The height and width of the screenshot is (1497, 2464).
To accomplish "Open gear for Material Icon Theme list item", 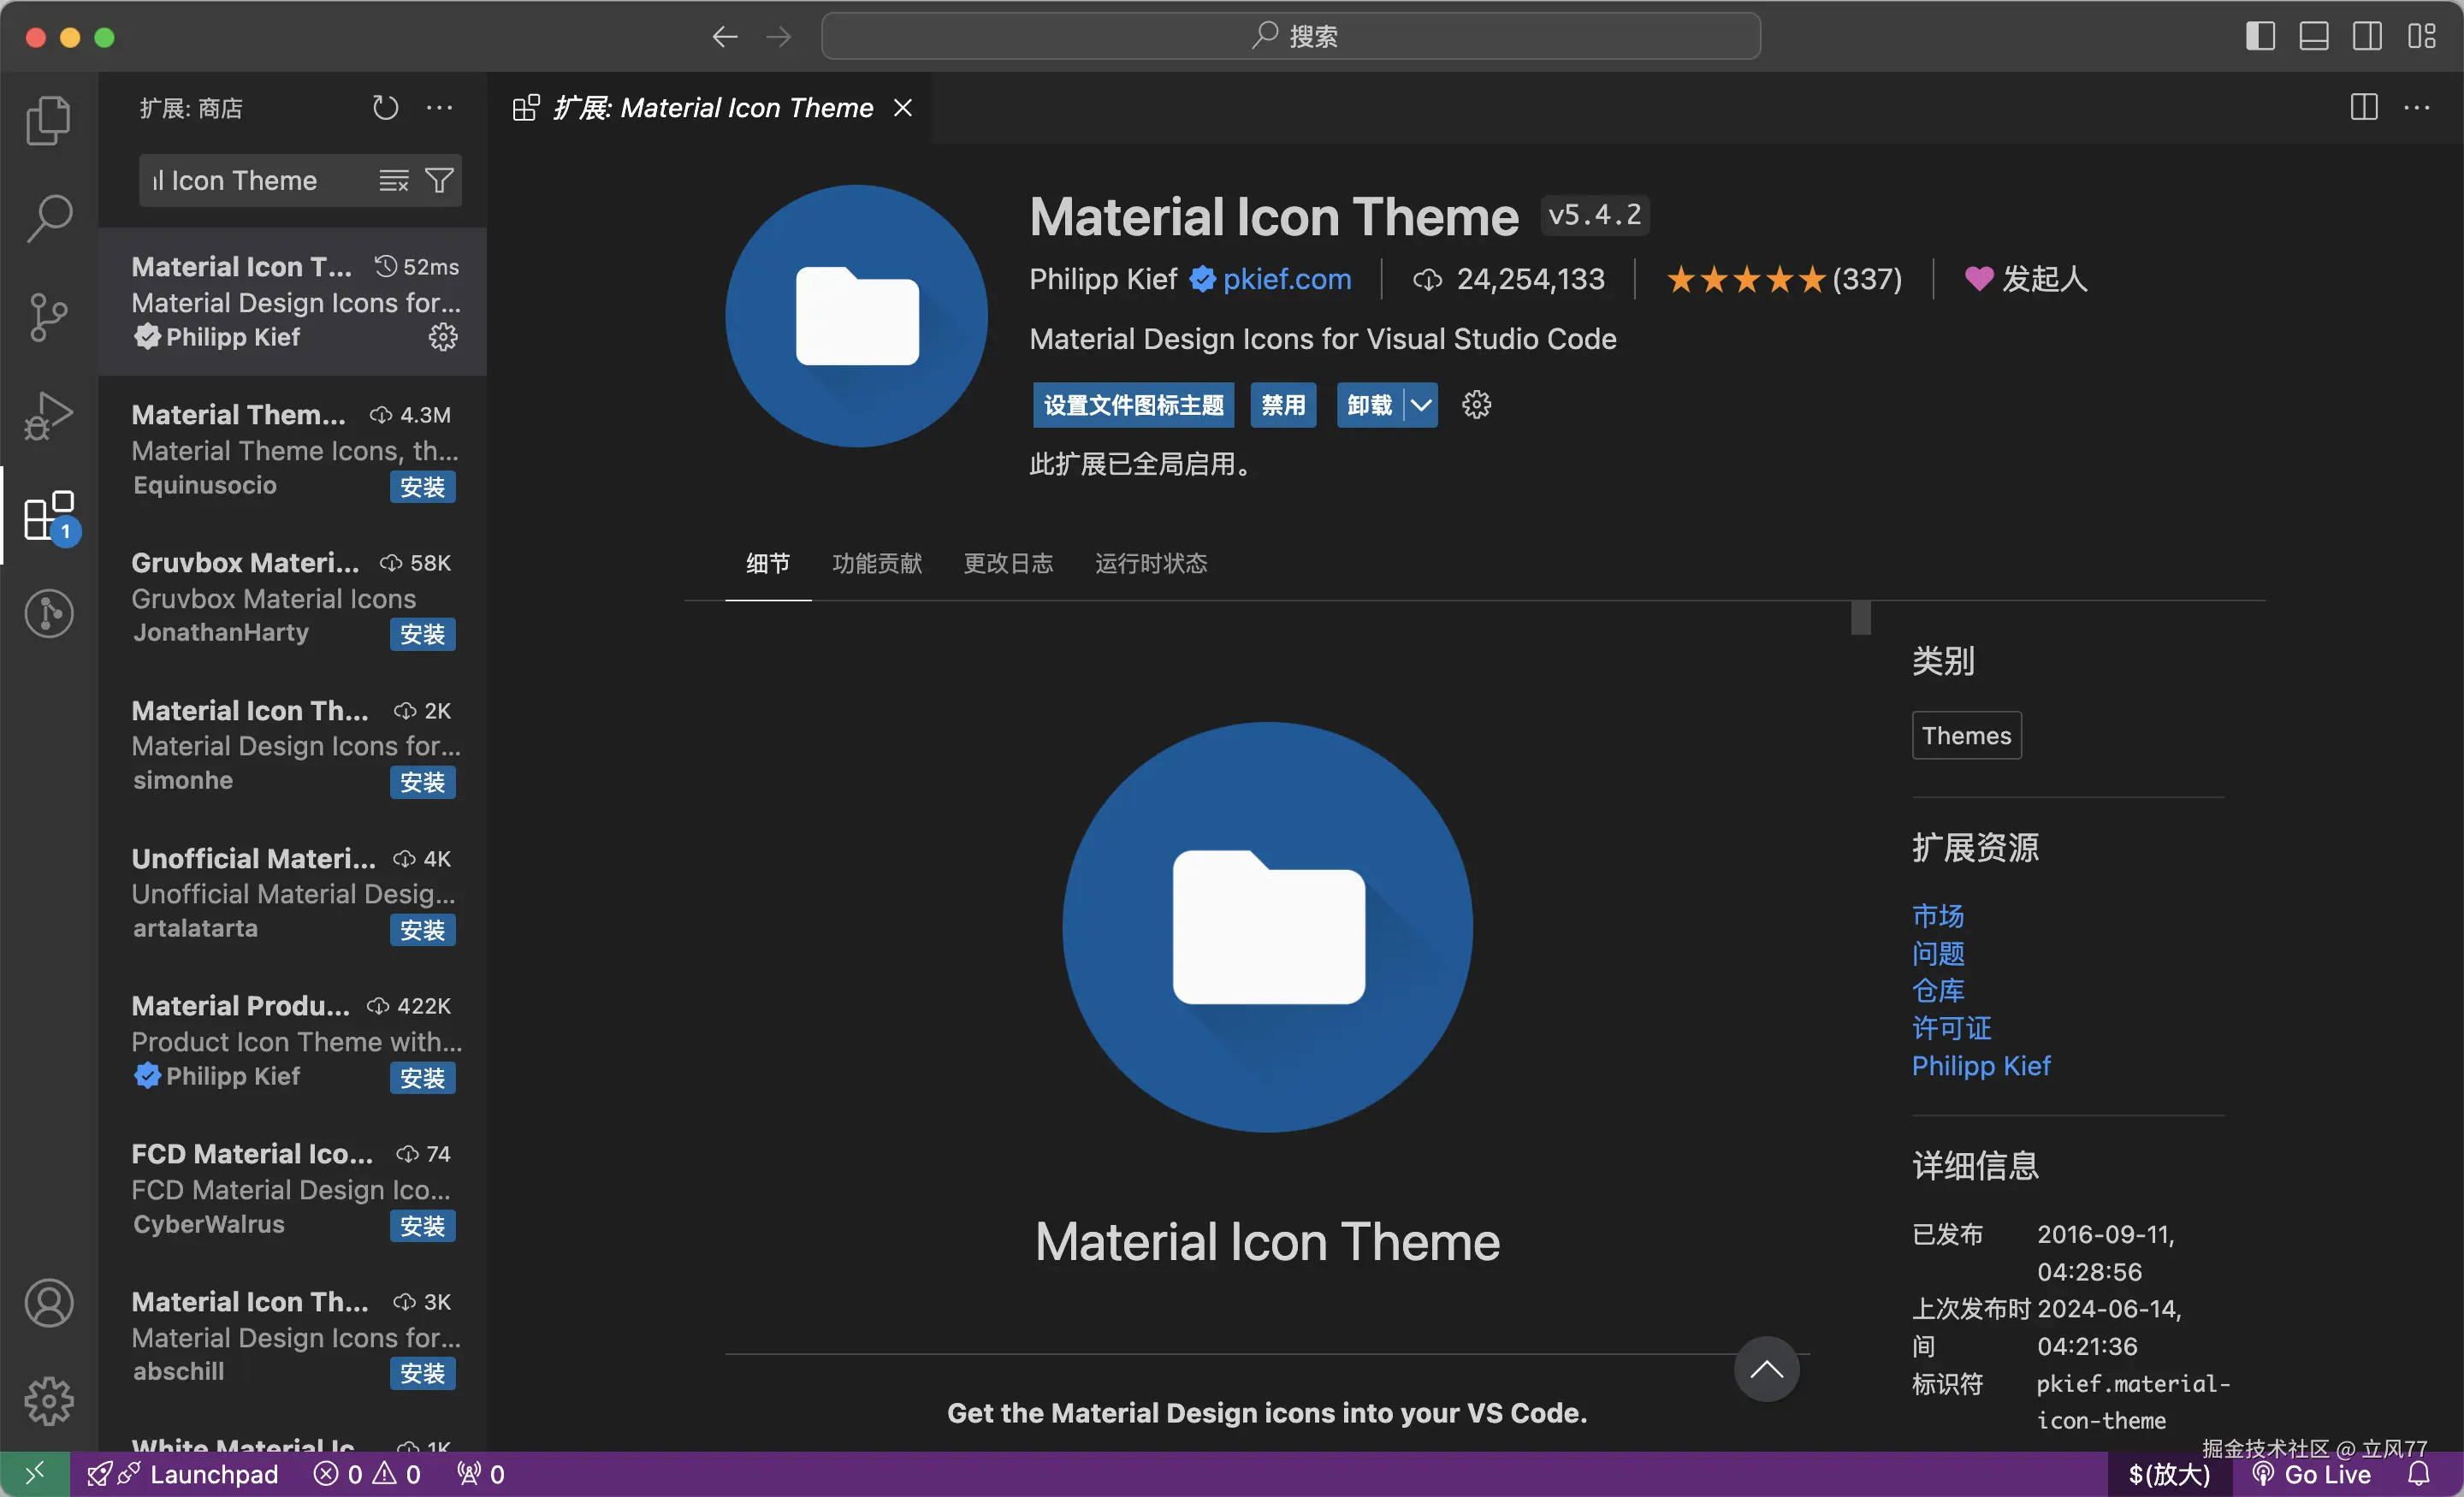I will coord(443,337).
